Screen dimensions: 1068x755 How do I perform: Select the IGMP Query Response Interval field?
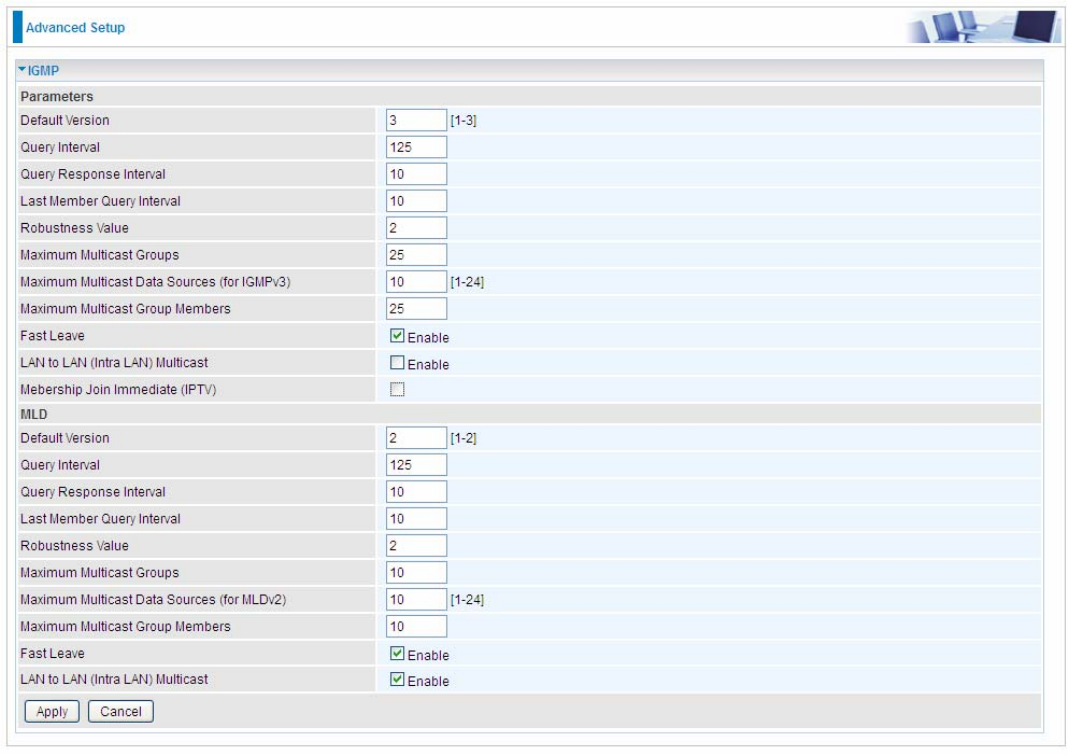coord(416,174)
